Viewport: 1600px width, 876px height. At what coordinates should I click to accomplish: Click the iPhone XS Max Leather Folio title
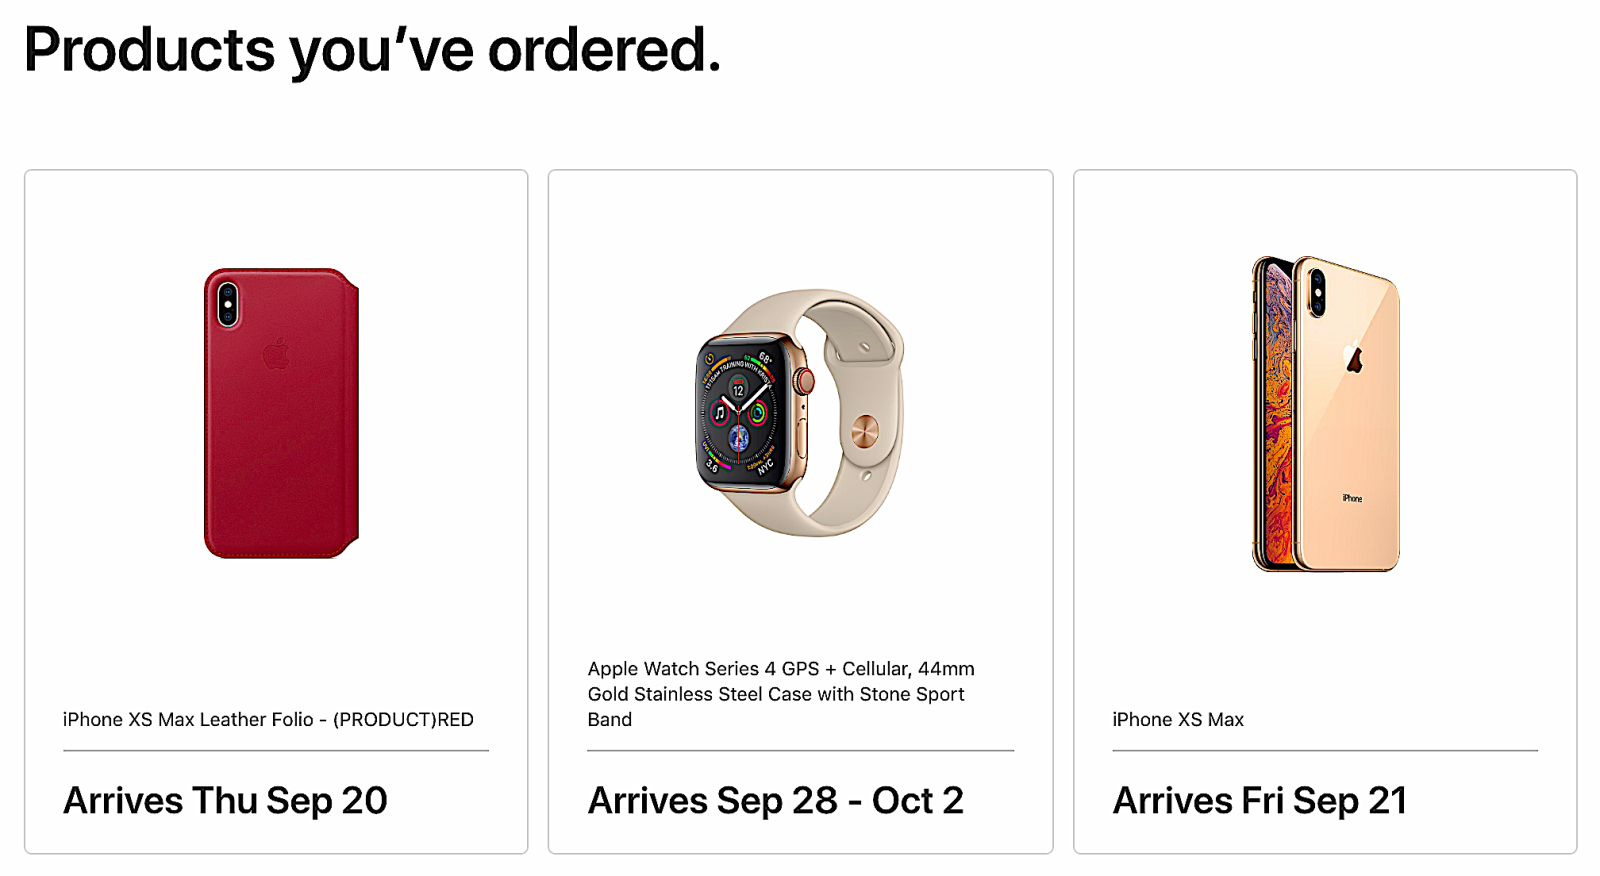click(268, 719)
